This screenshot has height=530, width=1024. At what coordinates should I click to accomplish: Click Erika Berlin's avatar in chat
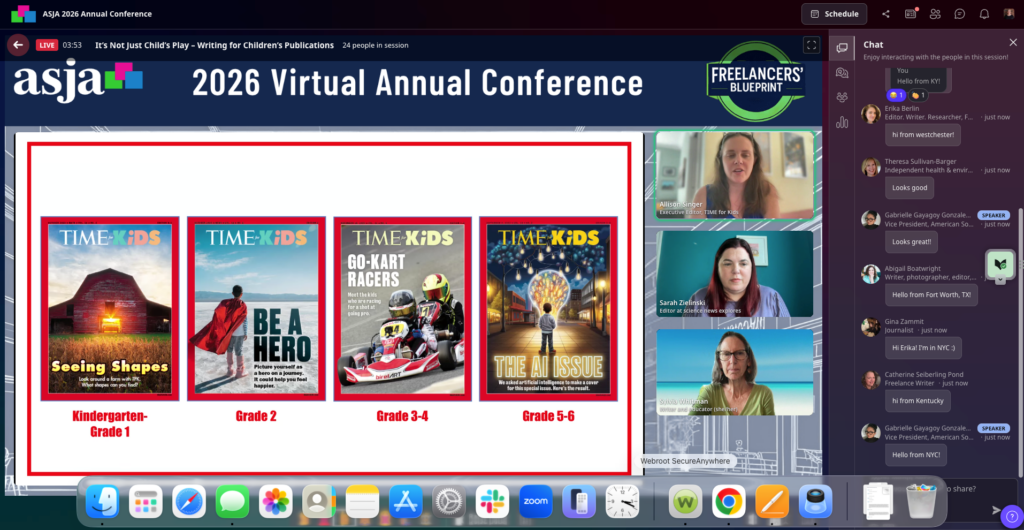pos(871,114)
